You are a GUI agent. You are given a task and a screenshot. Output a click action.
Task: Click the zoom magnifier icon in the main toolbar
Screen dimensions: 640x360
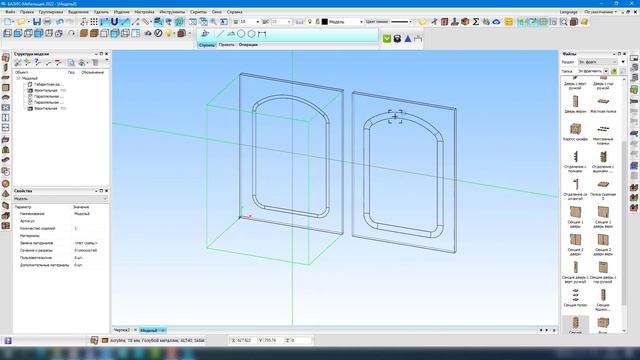click(213, 22)
